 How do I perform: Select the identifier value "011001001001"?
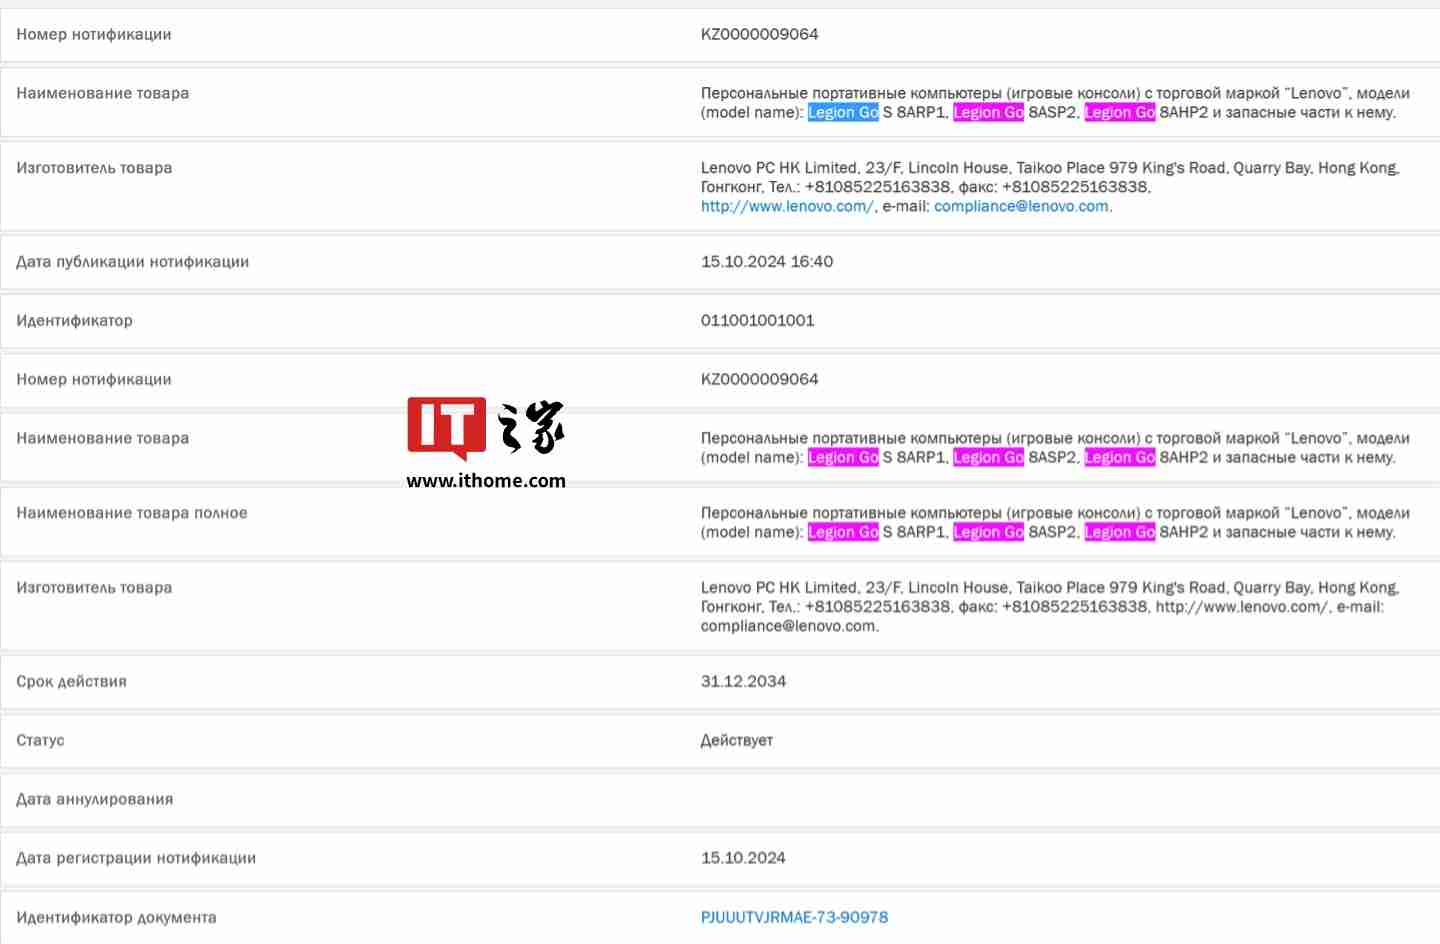click(x=758, y=321)
